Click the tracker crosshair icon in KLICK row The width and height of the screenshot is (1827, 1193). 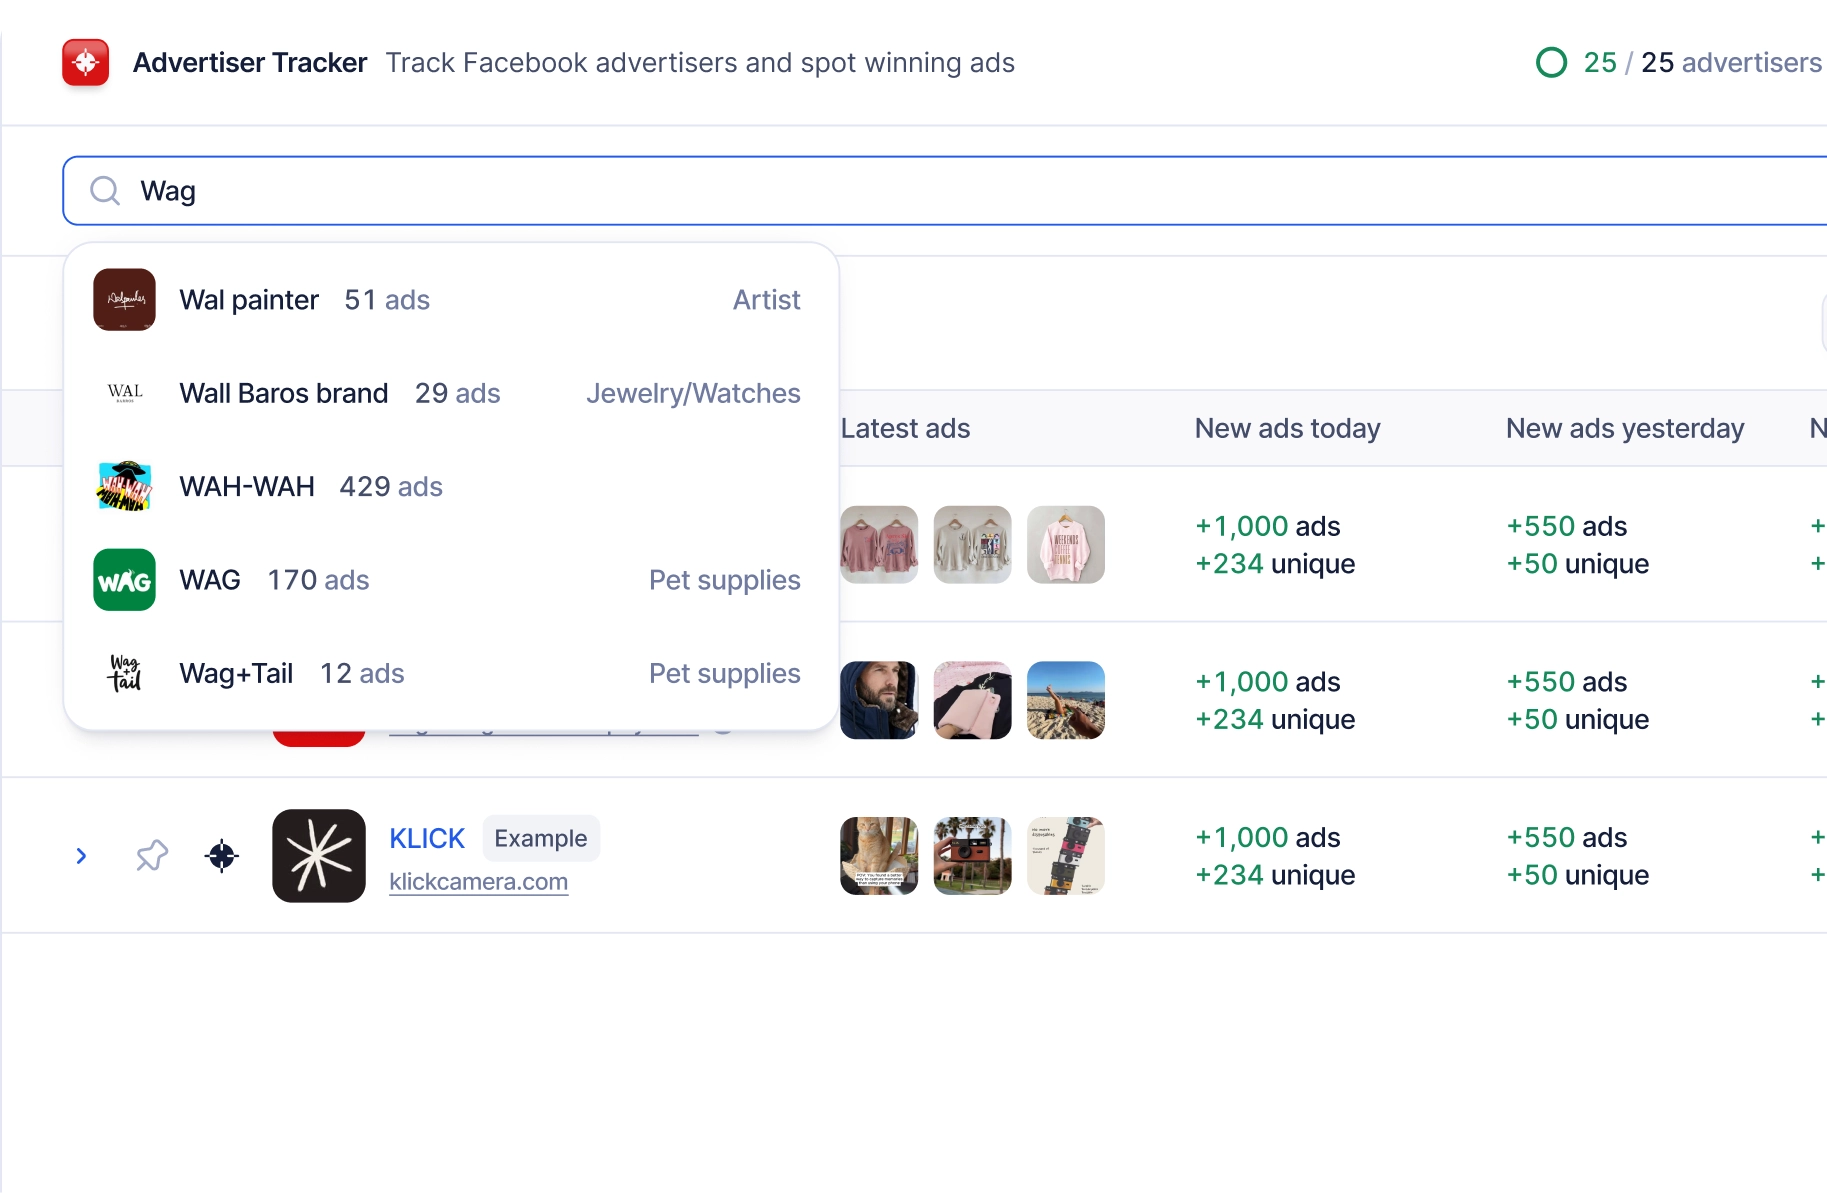(222, 856)
